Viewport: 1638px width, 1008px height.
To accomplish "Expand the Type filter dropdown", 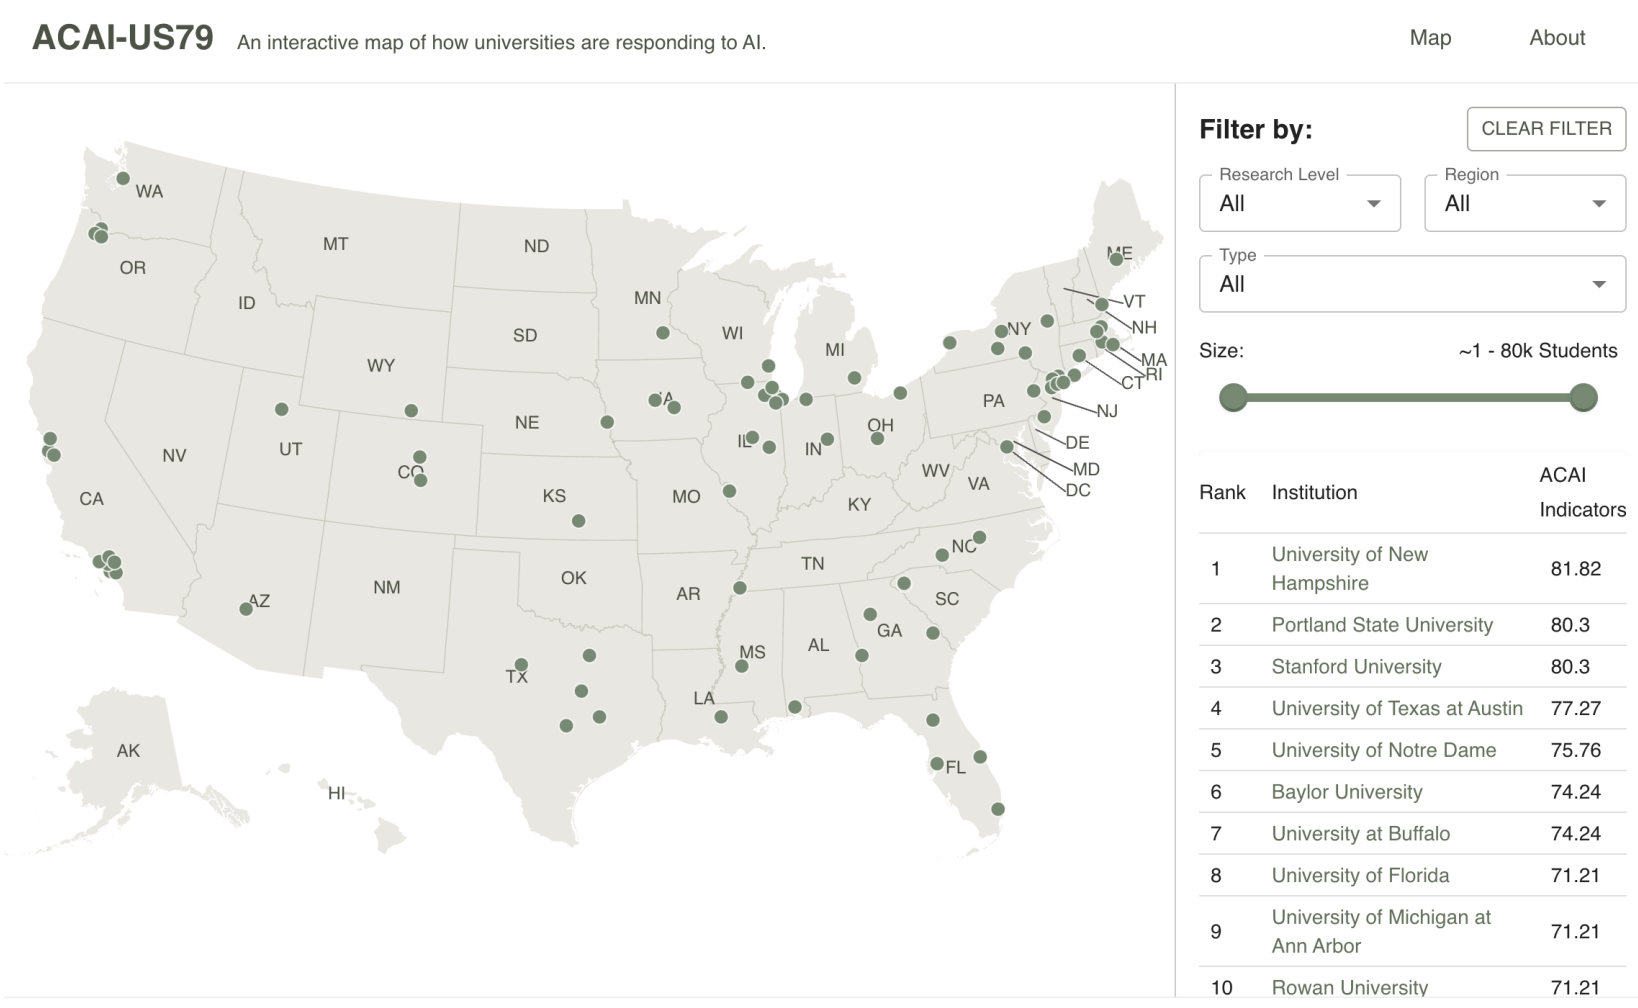I will tap(1411, 284).
